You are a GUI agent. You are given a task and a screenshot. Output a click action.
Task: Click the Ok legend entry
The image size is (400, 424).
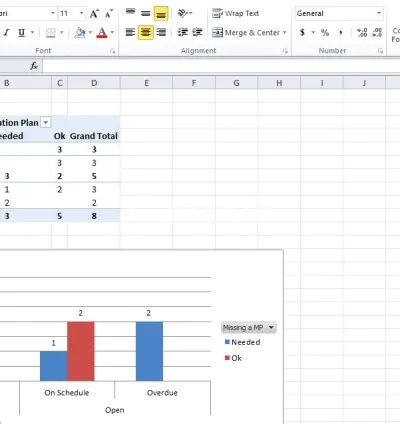(233, 358)
